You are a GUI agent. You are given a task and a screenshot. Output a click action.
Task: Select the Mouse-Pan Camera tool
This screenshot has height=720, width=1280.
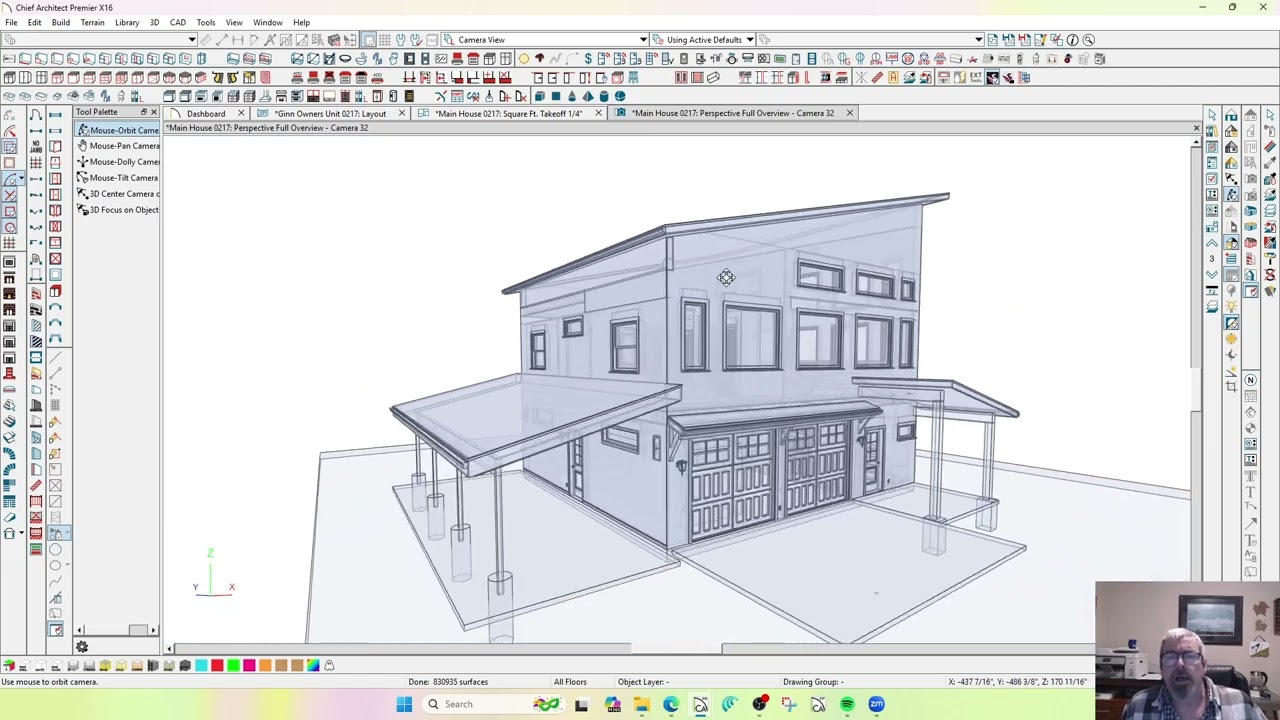coord(118,146)
